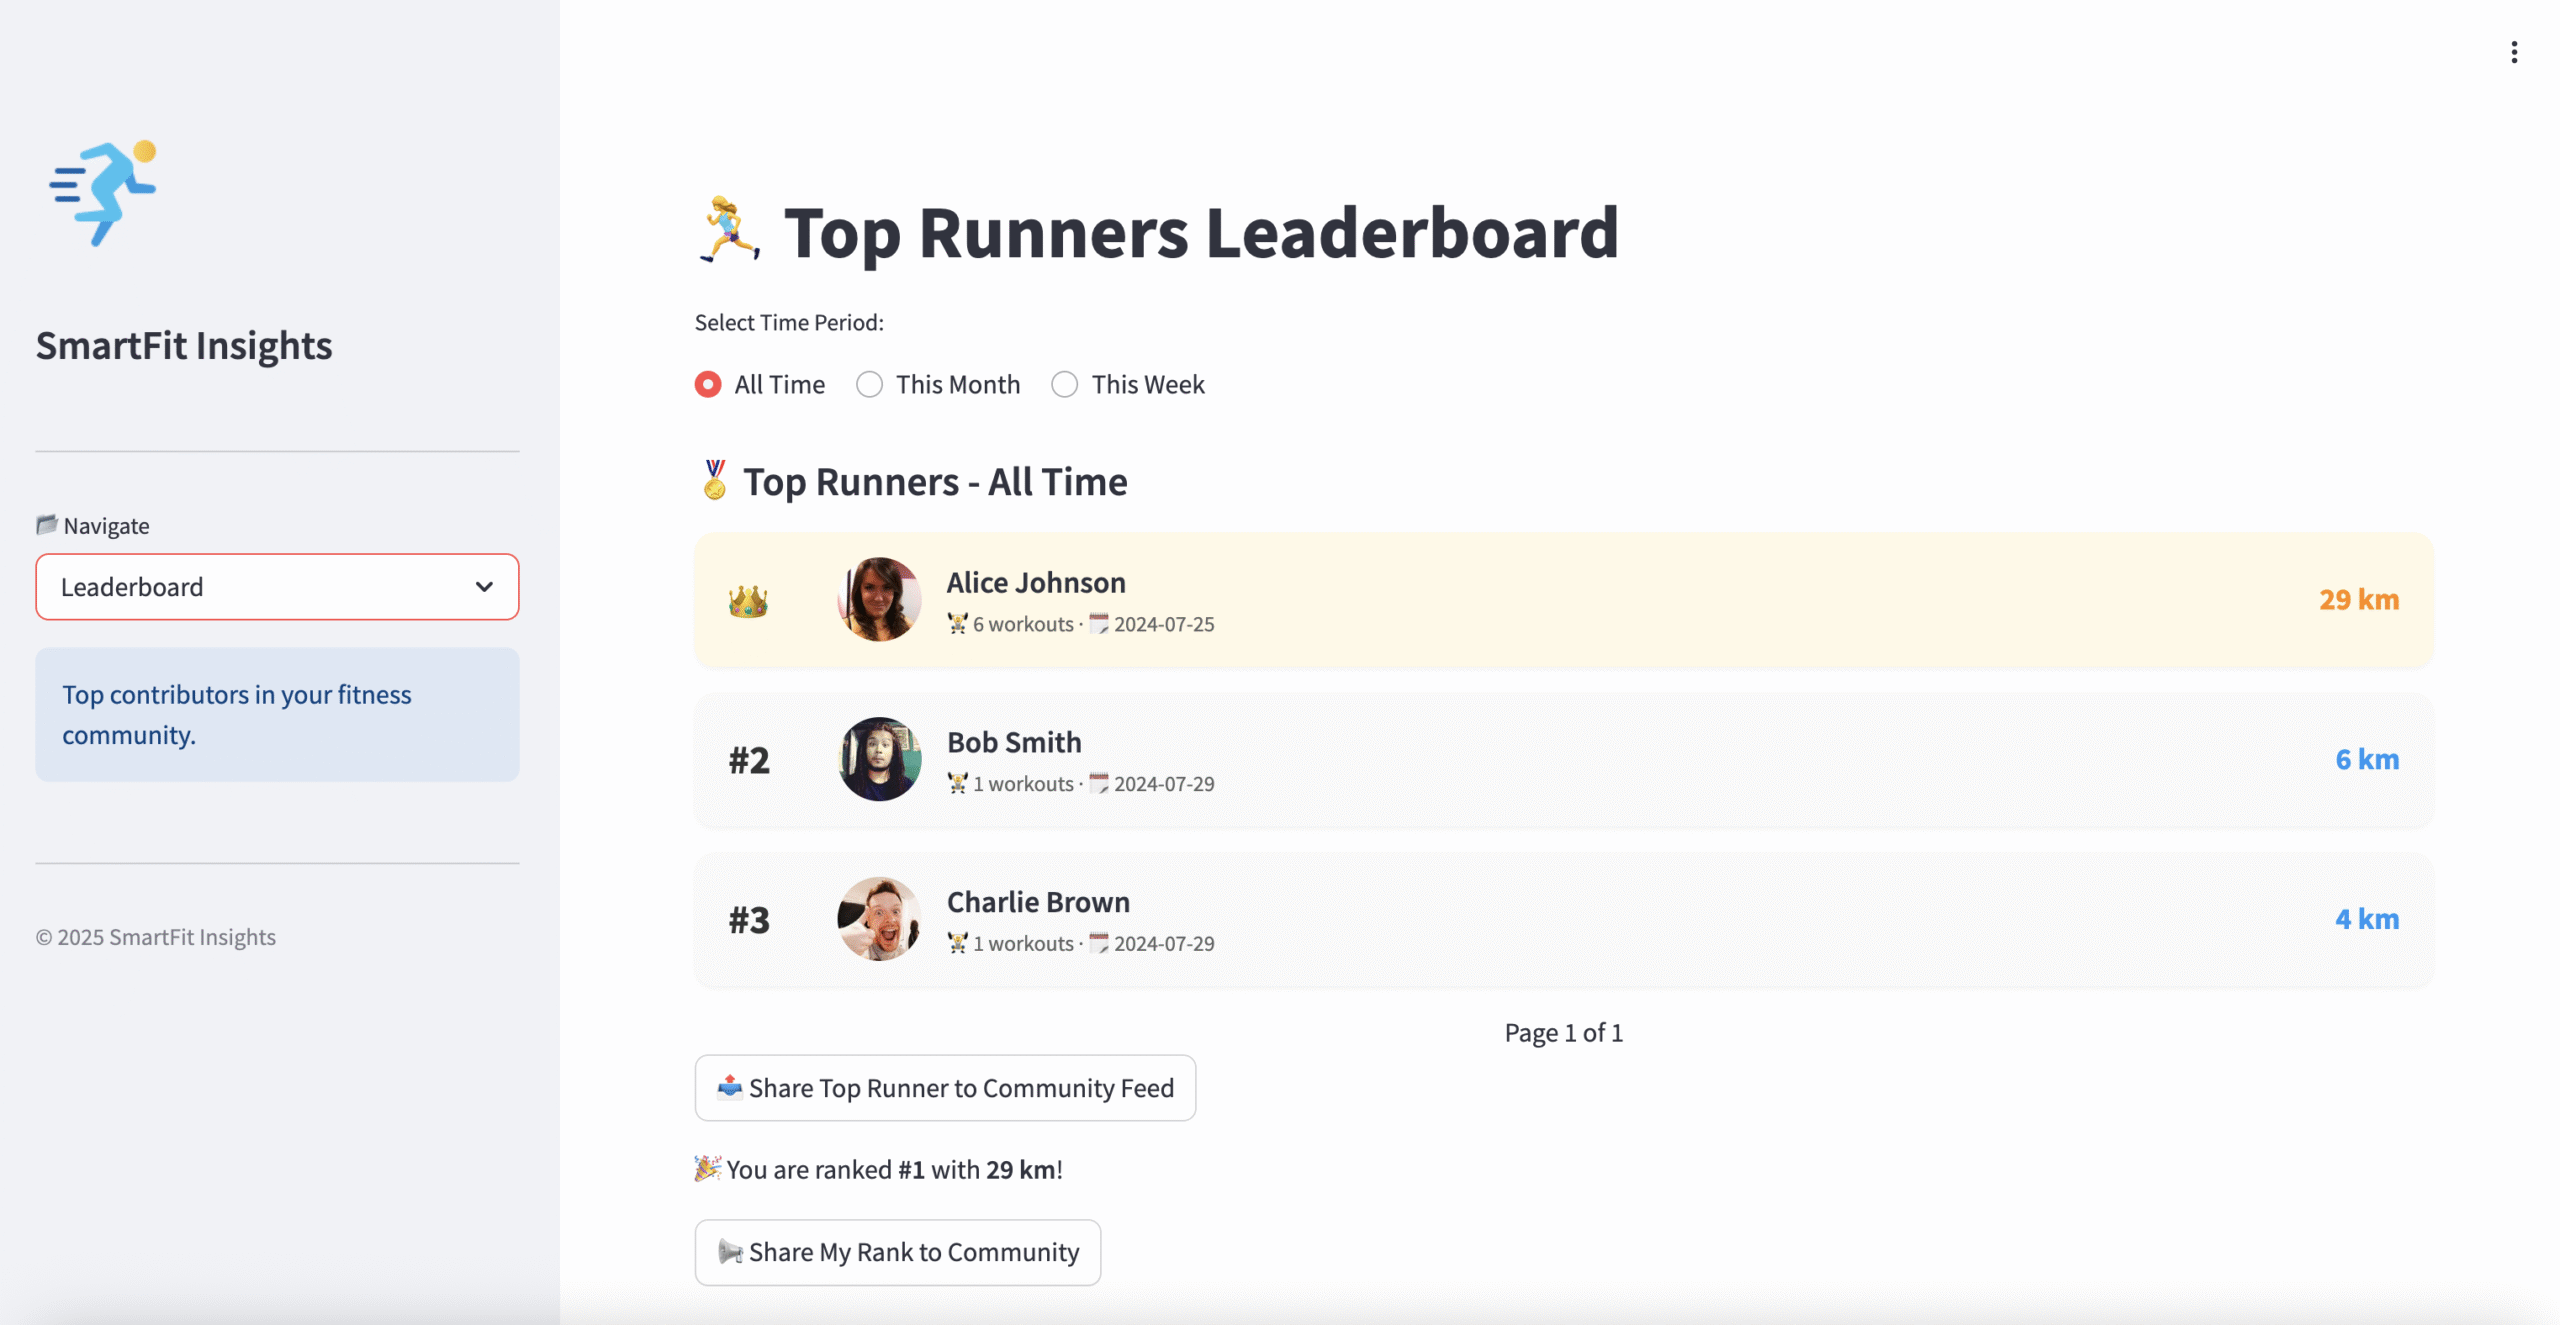Click the chevron arrow in Navigate selector

pyautogui.click(x=484, y=587)
